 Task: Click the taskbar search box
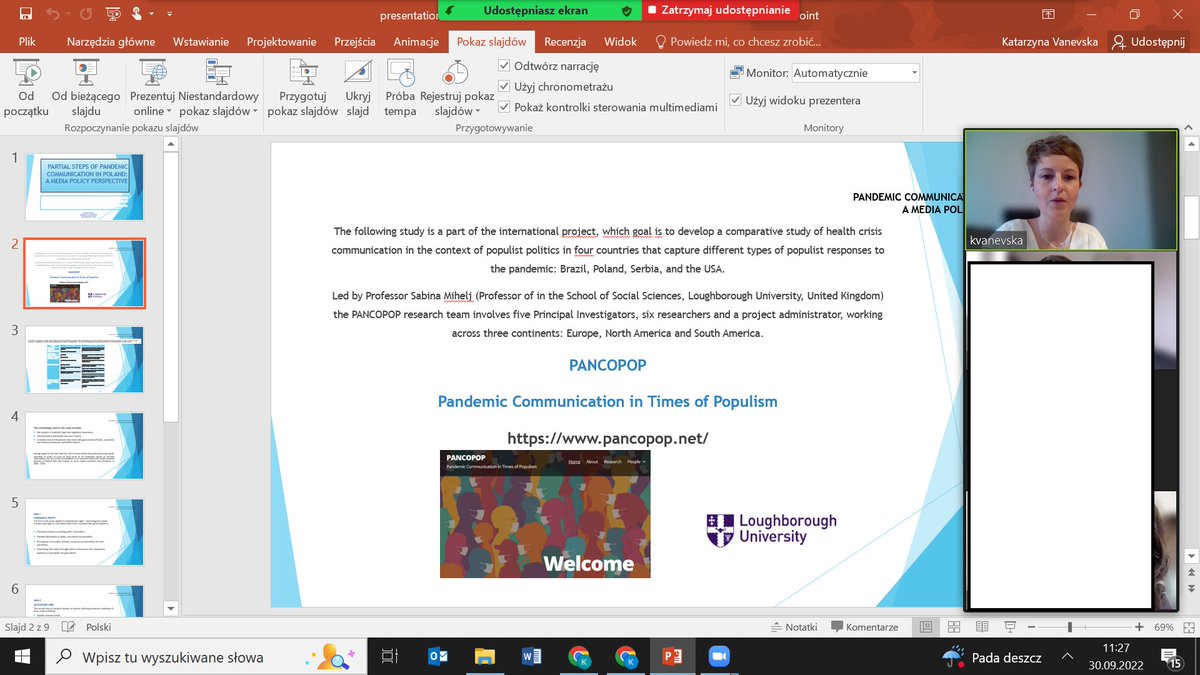pyautogui.click(x=205, y=657)
